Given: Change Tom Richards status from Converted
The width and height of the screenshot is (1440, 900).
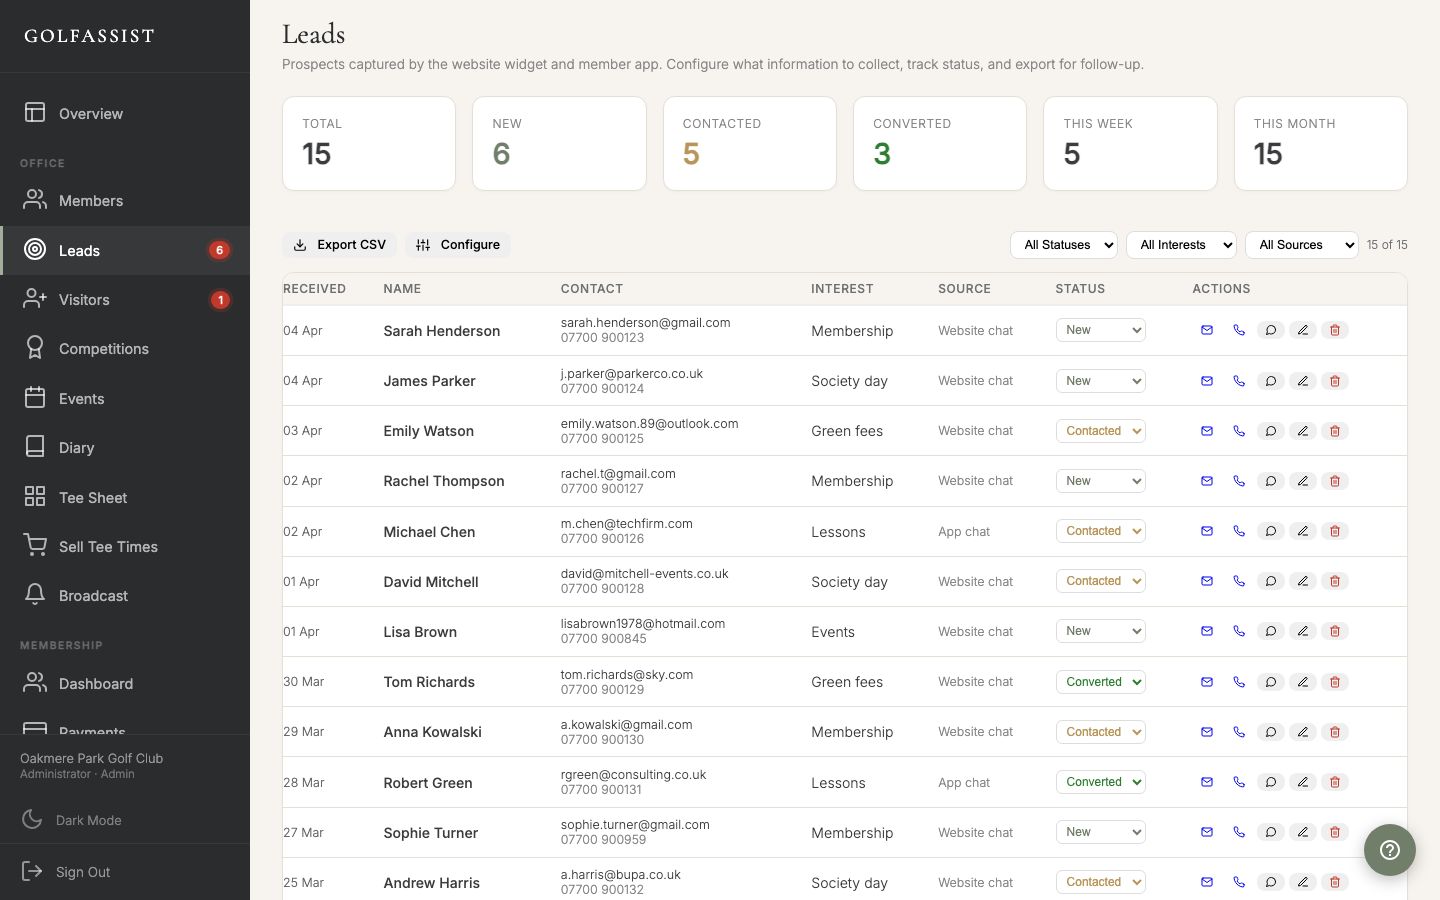Looking at the screenshot, I should [1100, 682].
